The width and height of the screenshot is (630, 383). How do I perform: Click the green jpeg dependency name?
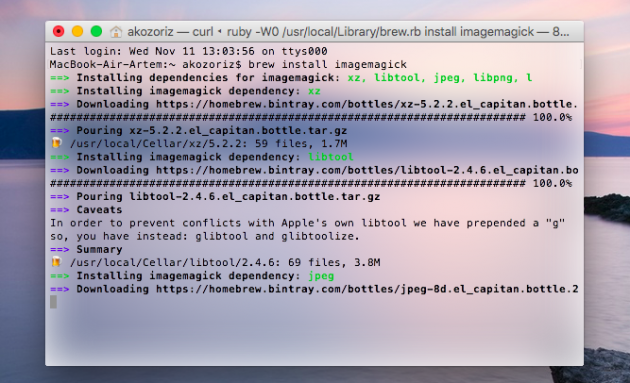click(x=321, y=276)
